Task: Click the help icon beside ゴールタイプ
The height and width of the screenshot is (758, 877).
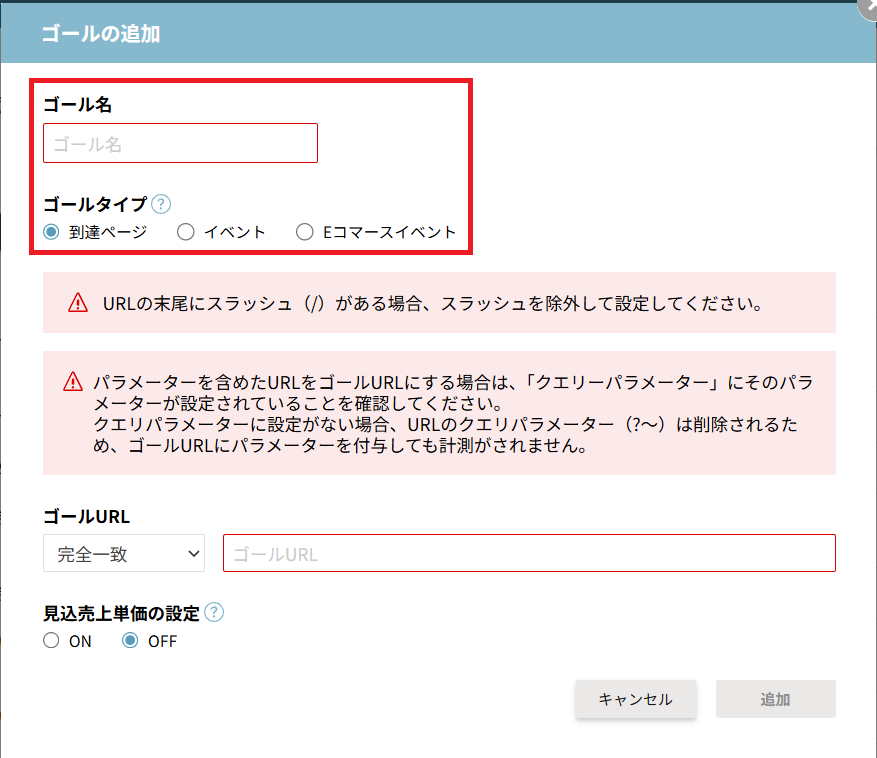Action: pos(161,204)
